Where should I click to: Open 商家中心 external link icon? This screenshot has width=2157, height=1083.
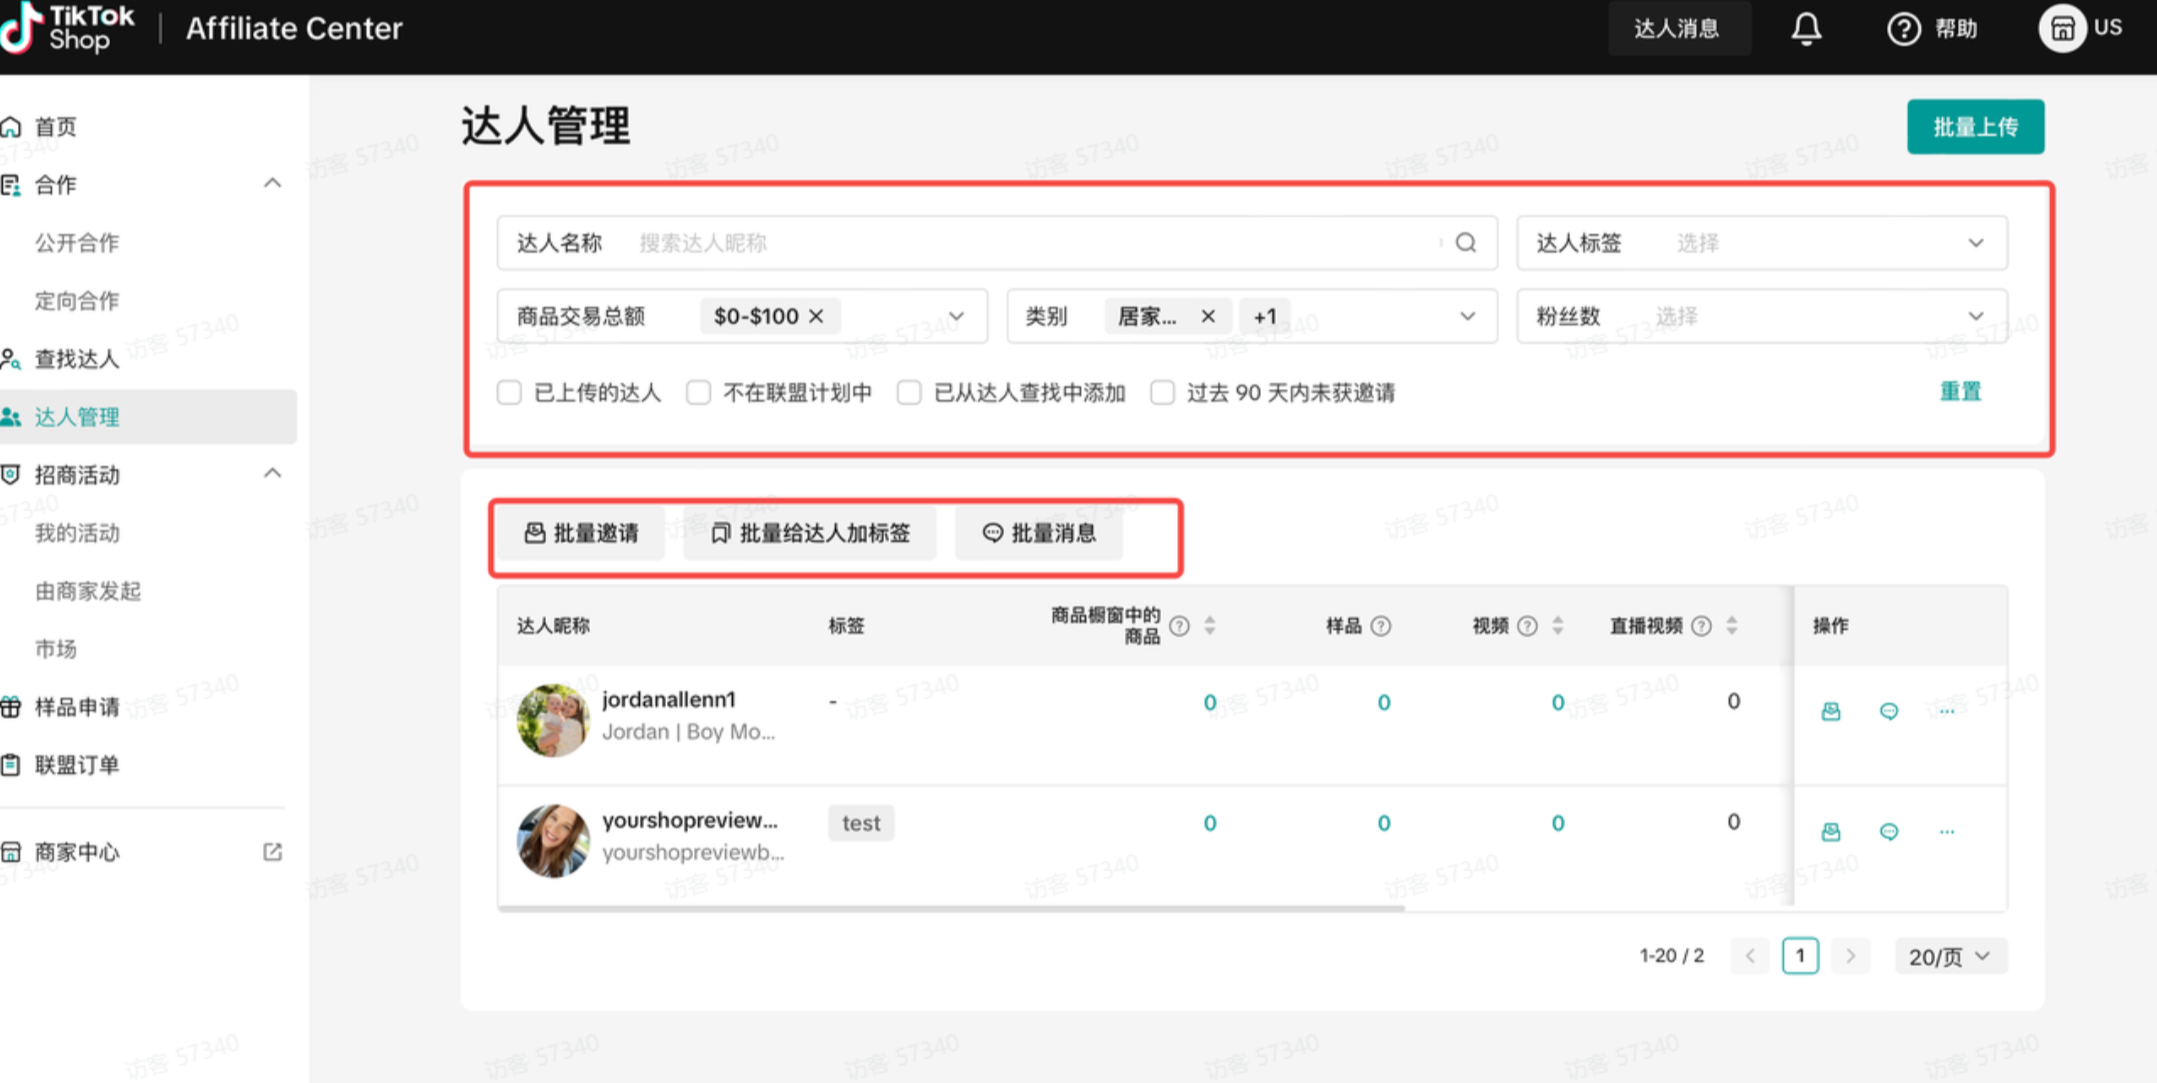[272, 852]
